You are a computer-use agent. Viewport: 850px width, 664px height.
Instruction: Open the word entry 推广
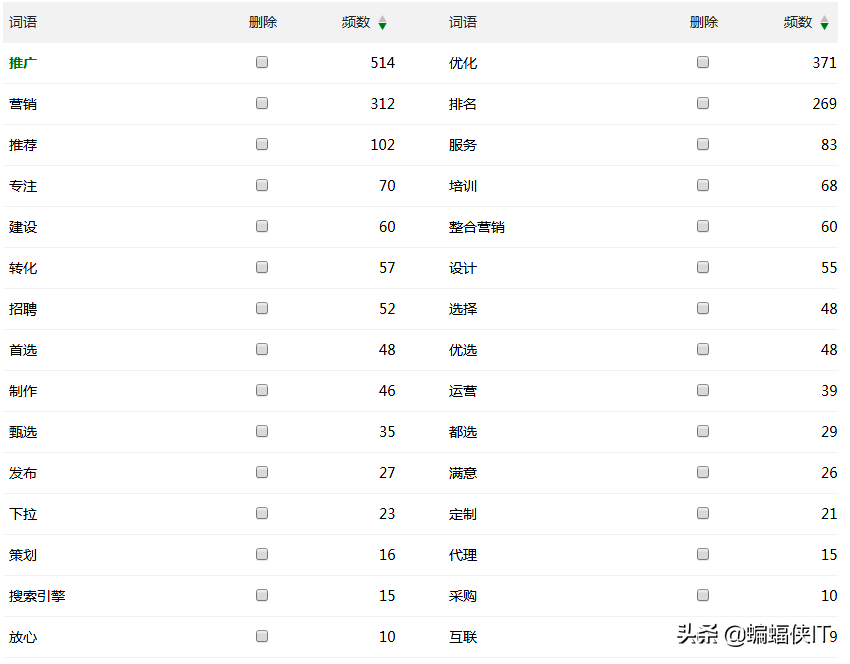pos(23,61)
